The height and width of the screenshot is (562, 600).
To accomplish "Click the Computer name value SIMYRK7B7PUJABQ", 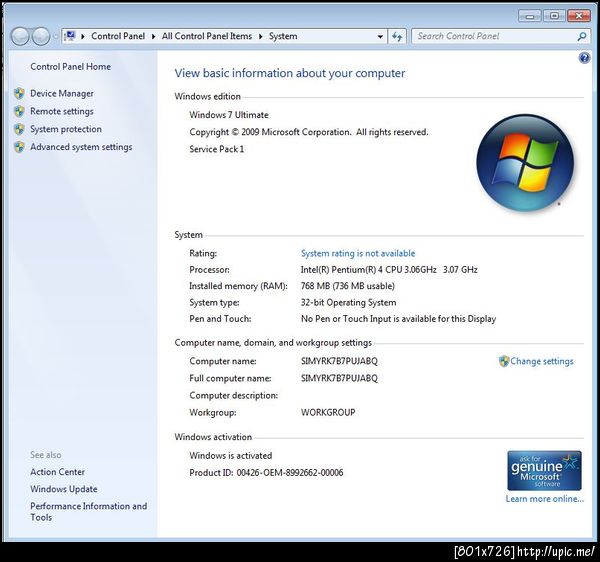I will click(x=339, y=361).
